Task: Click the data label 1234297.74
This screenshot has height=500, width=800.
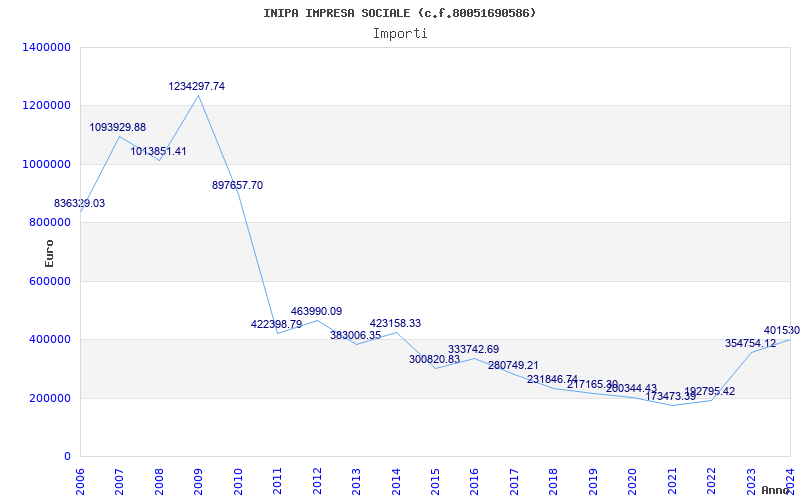Action: [x=196, y=86]
